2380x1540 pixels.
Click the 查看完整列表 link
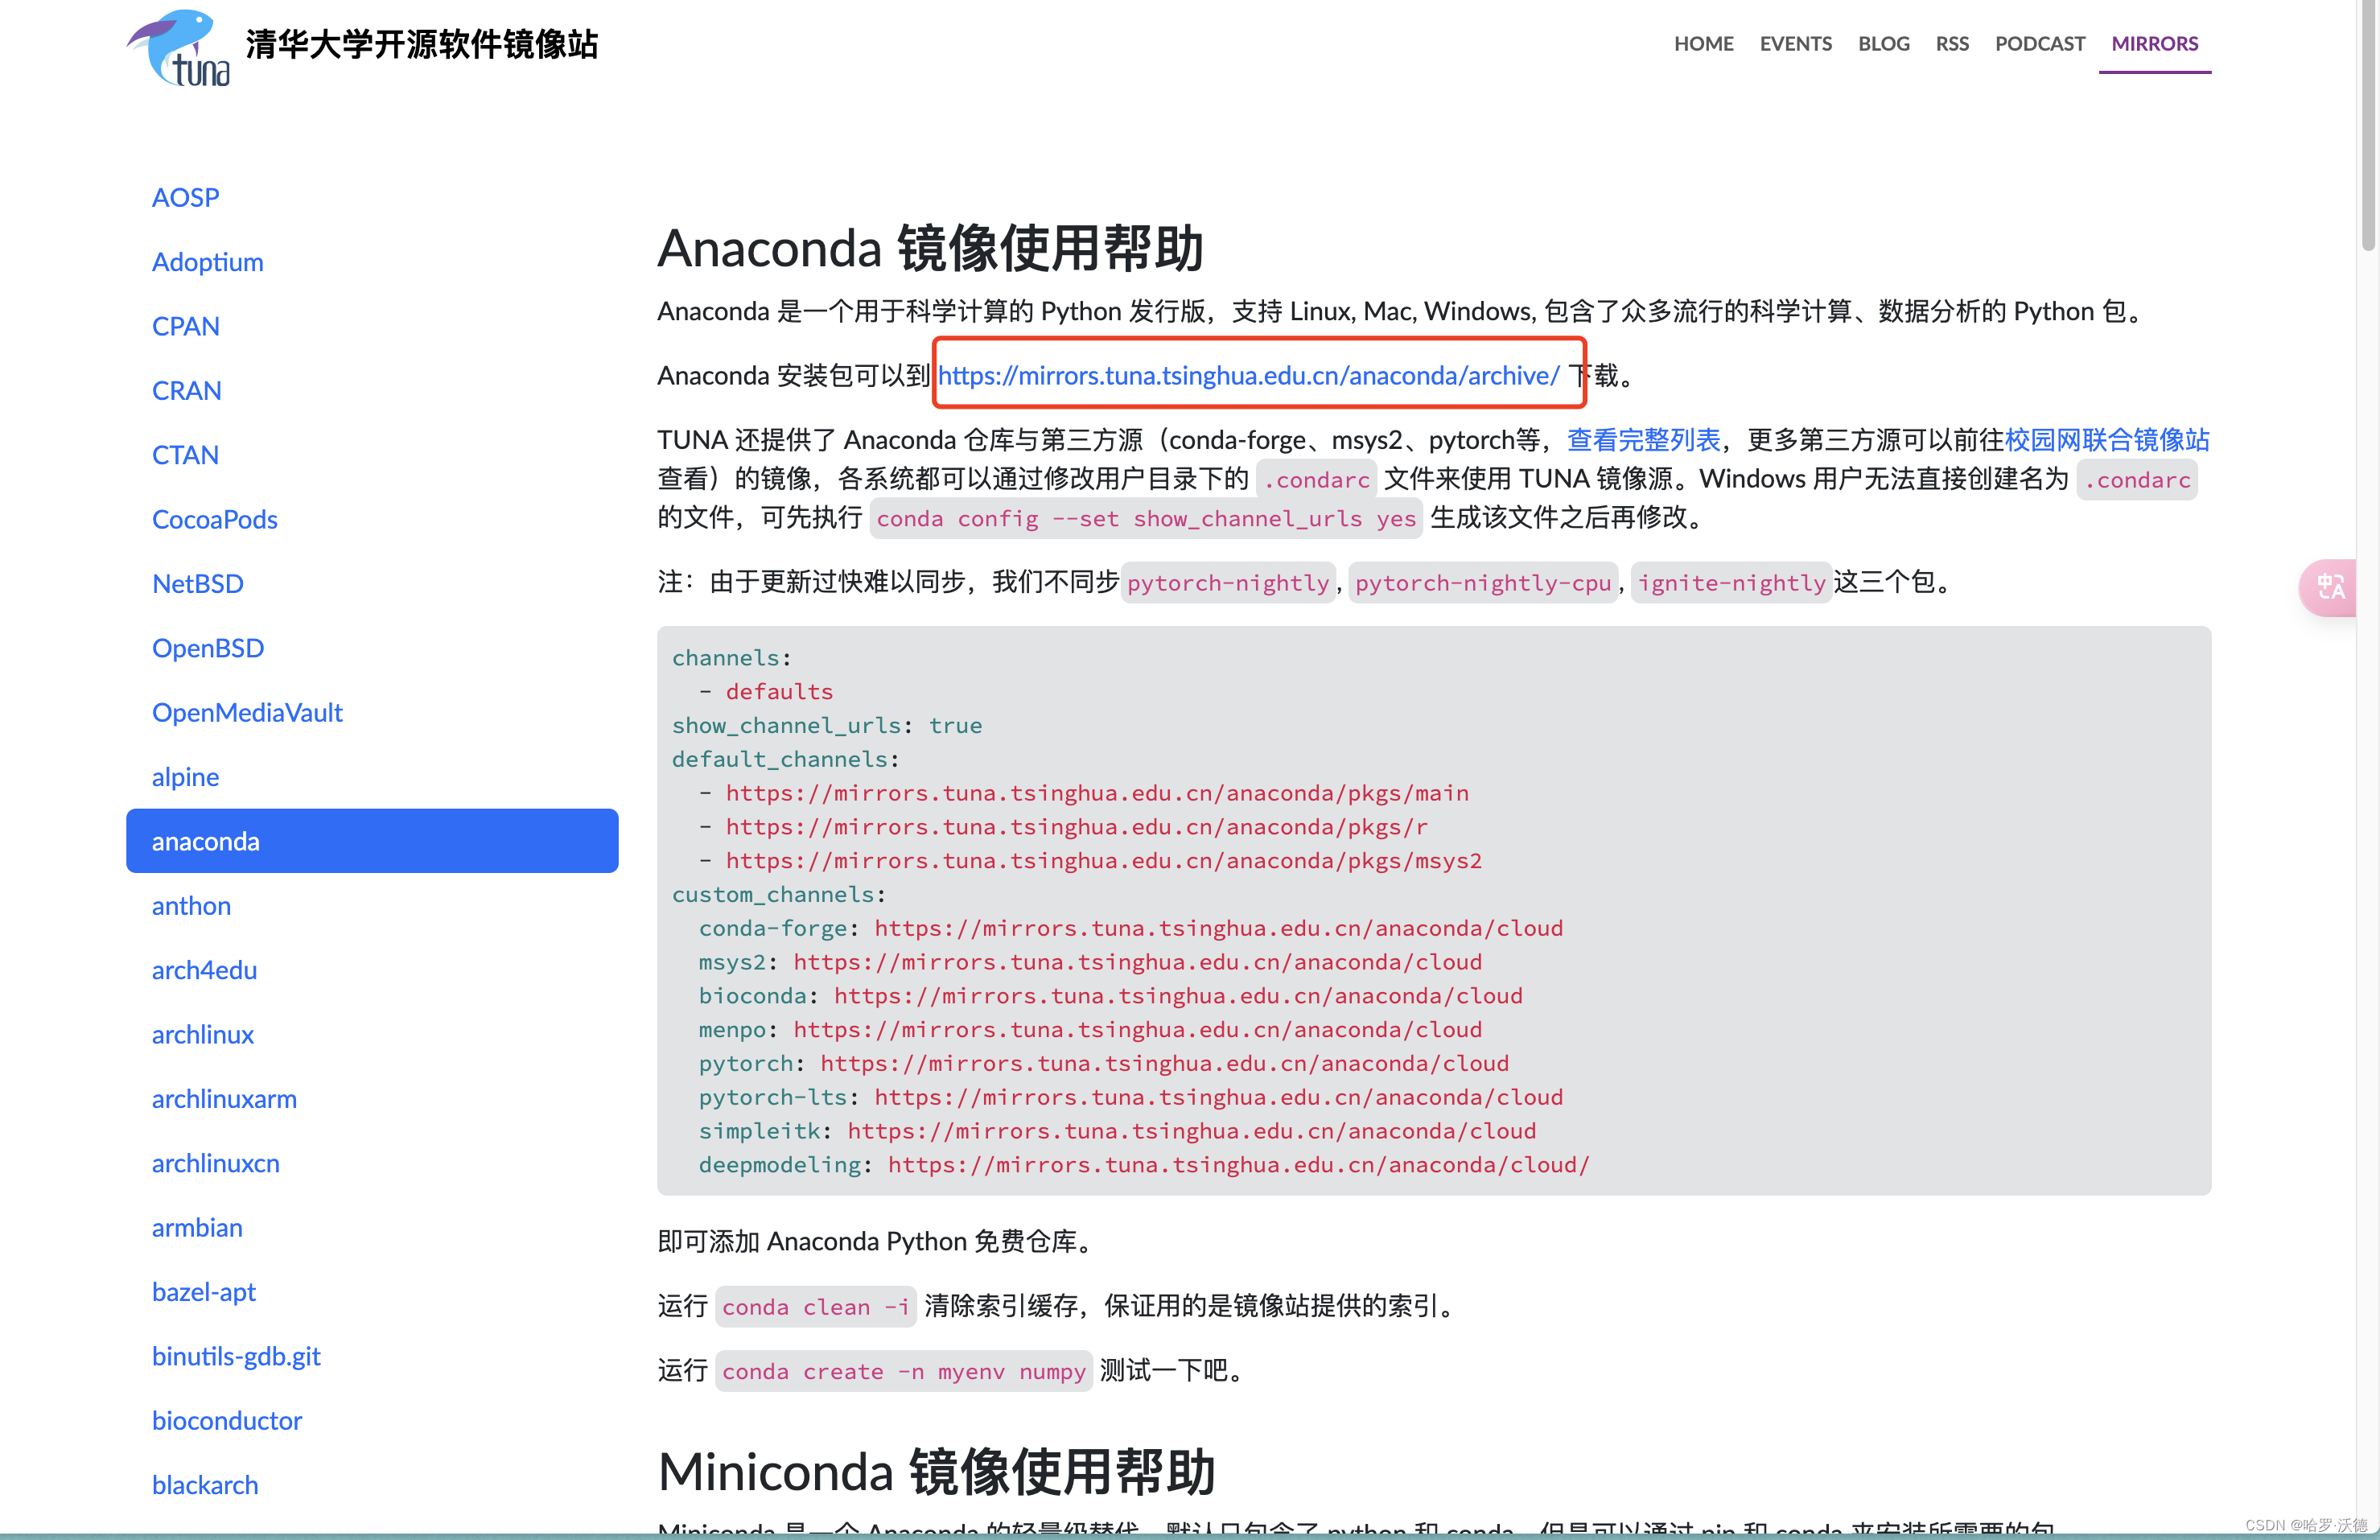tap(1643, 440)
